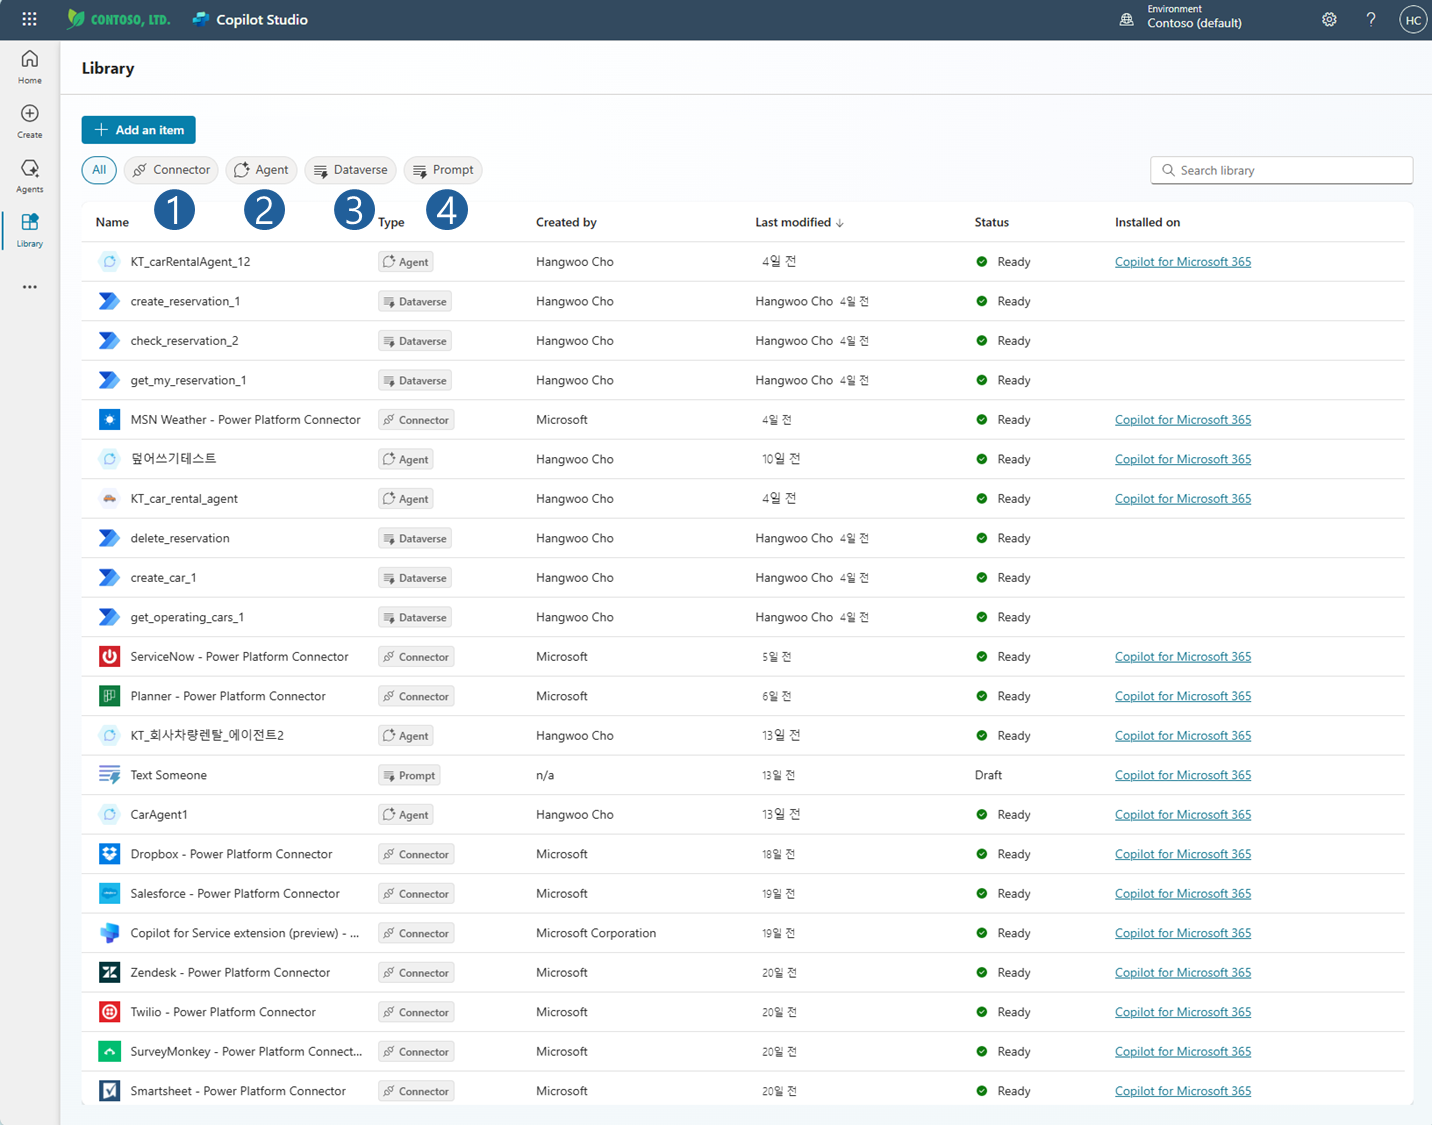Select the All filter pill

pyautogui.click(x=99, y=170)
